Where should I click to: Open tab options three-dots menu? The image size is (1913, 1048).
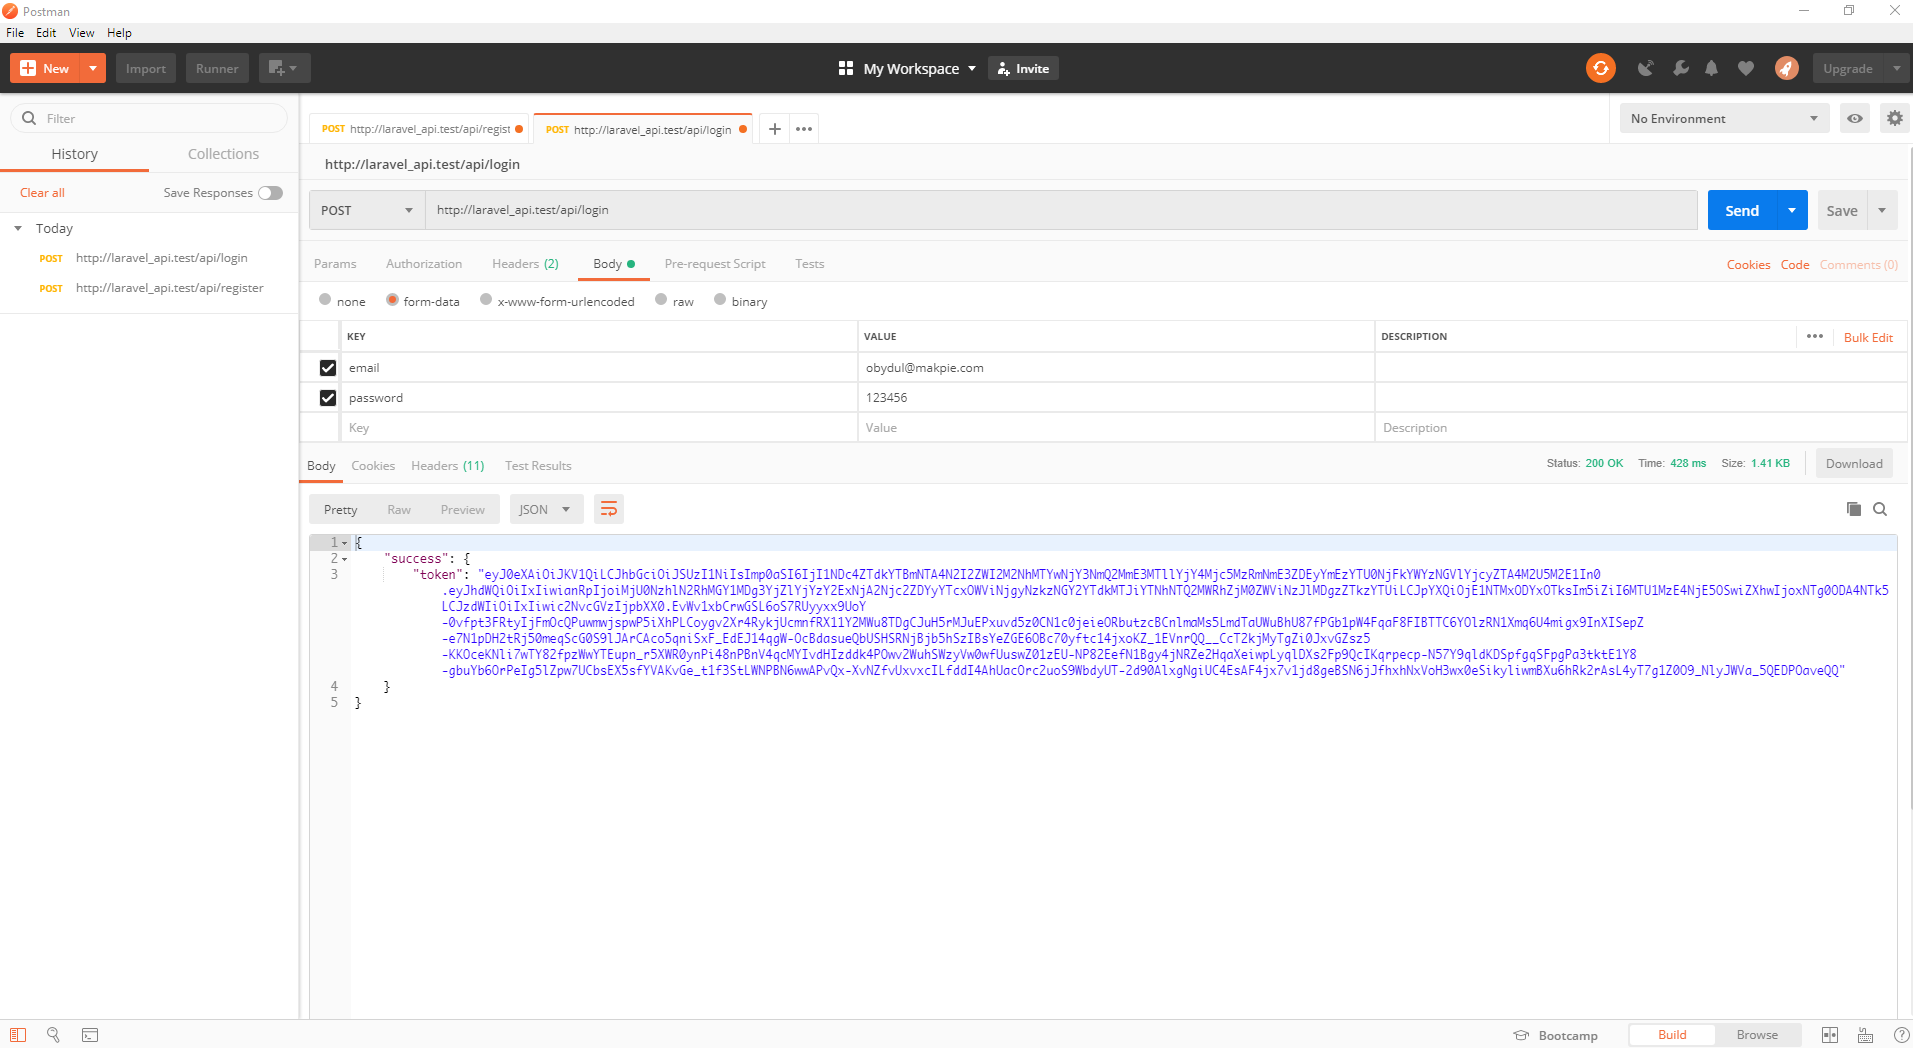click(804, 129)
